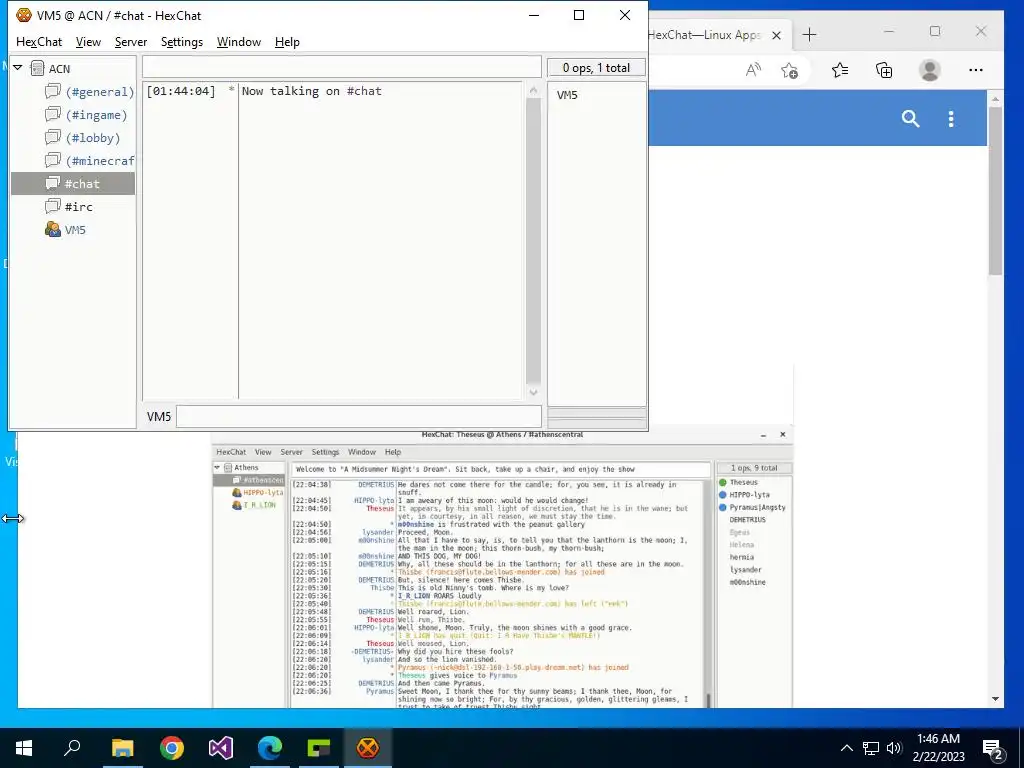Screen dimensions: 1024x768
Task: Click the VM5 user dialog icon in tree
Action: pyautogui.click(x=53, y=229)
